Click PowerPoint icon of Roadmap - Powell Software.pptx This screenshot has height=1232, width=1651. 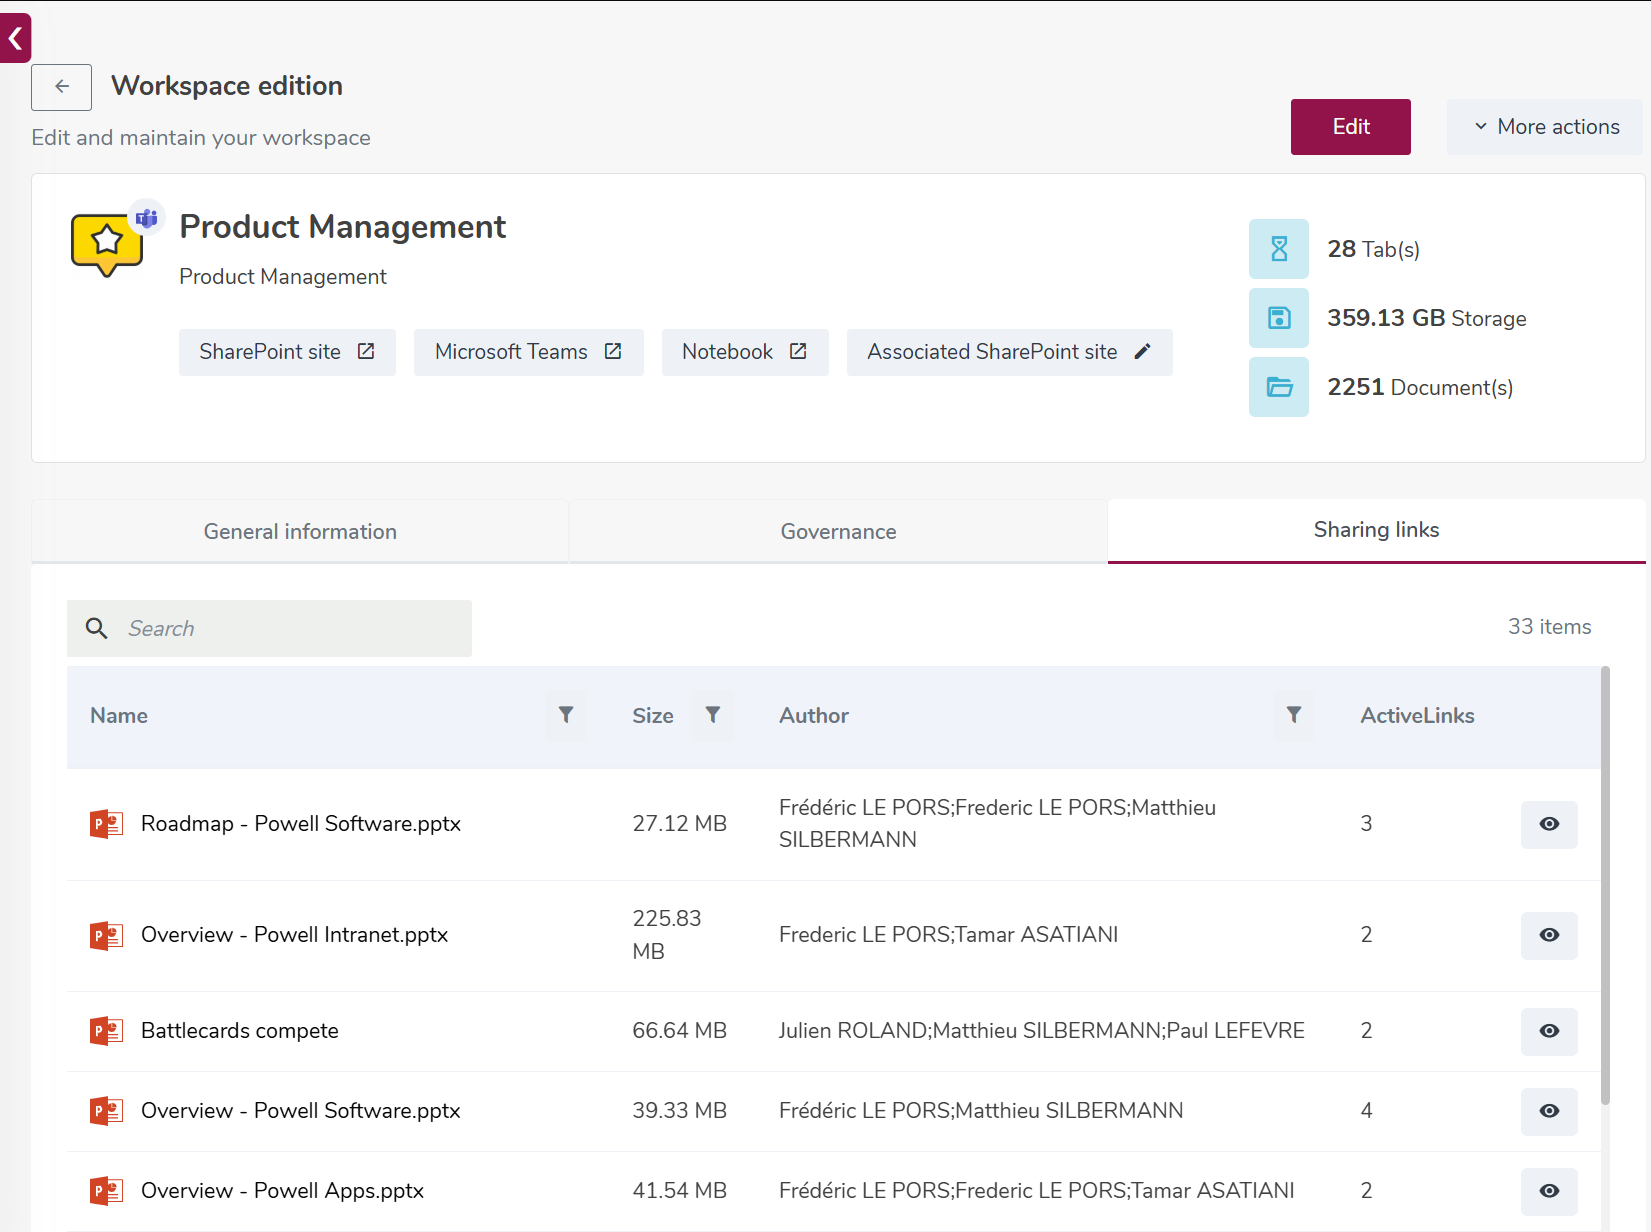coord(106,824)
